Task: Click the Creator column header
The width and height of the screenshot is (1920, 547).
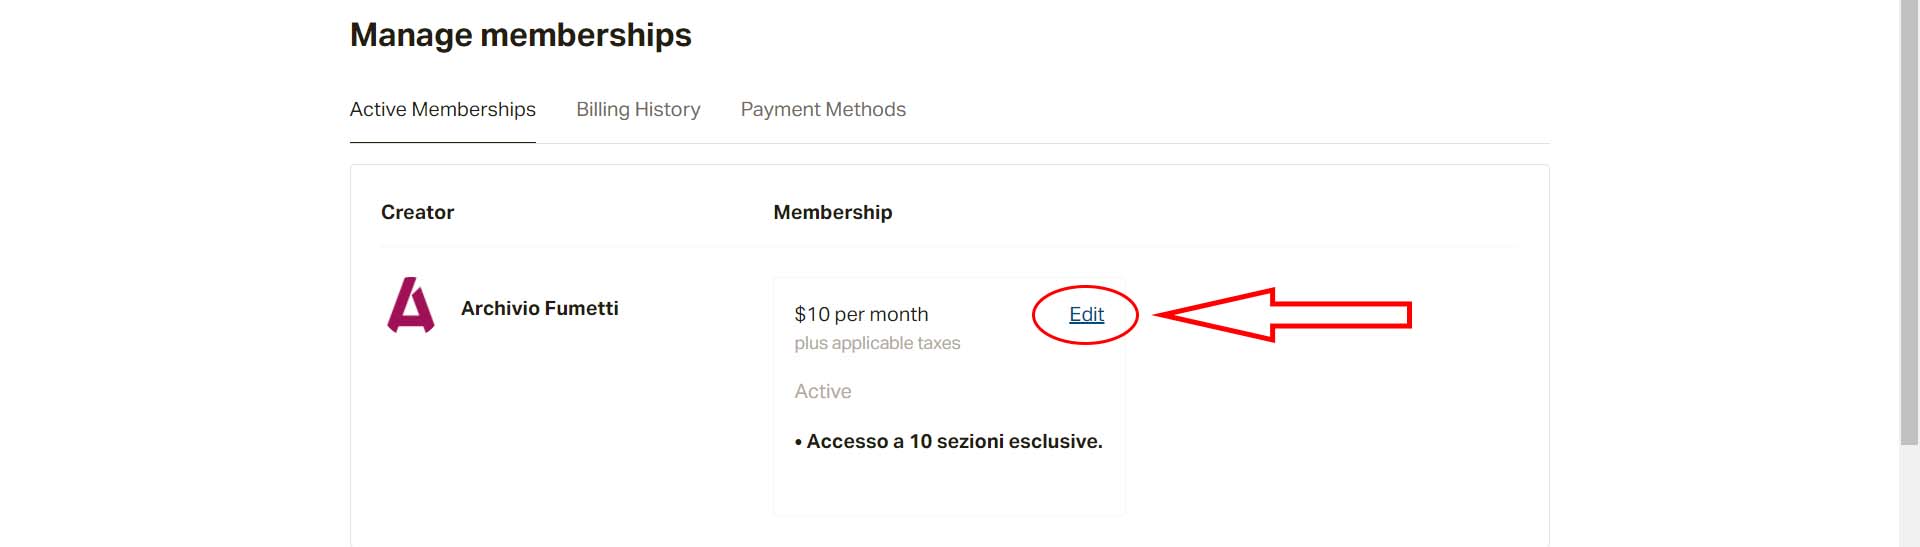Action: click(x=417, y=212)
